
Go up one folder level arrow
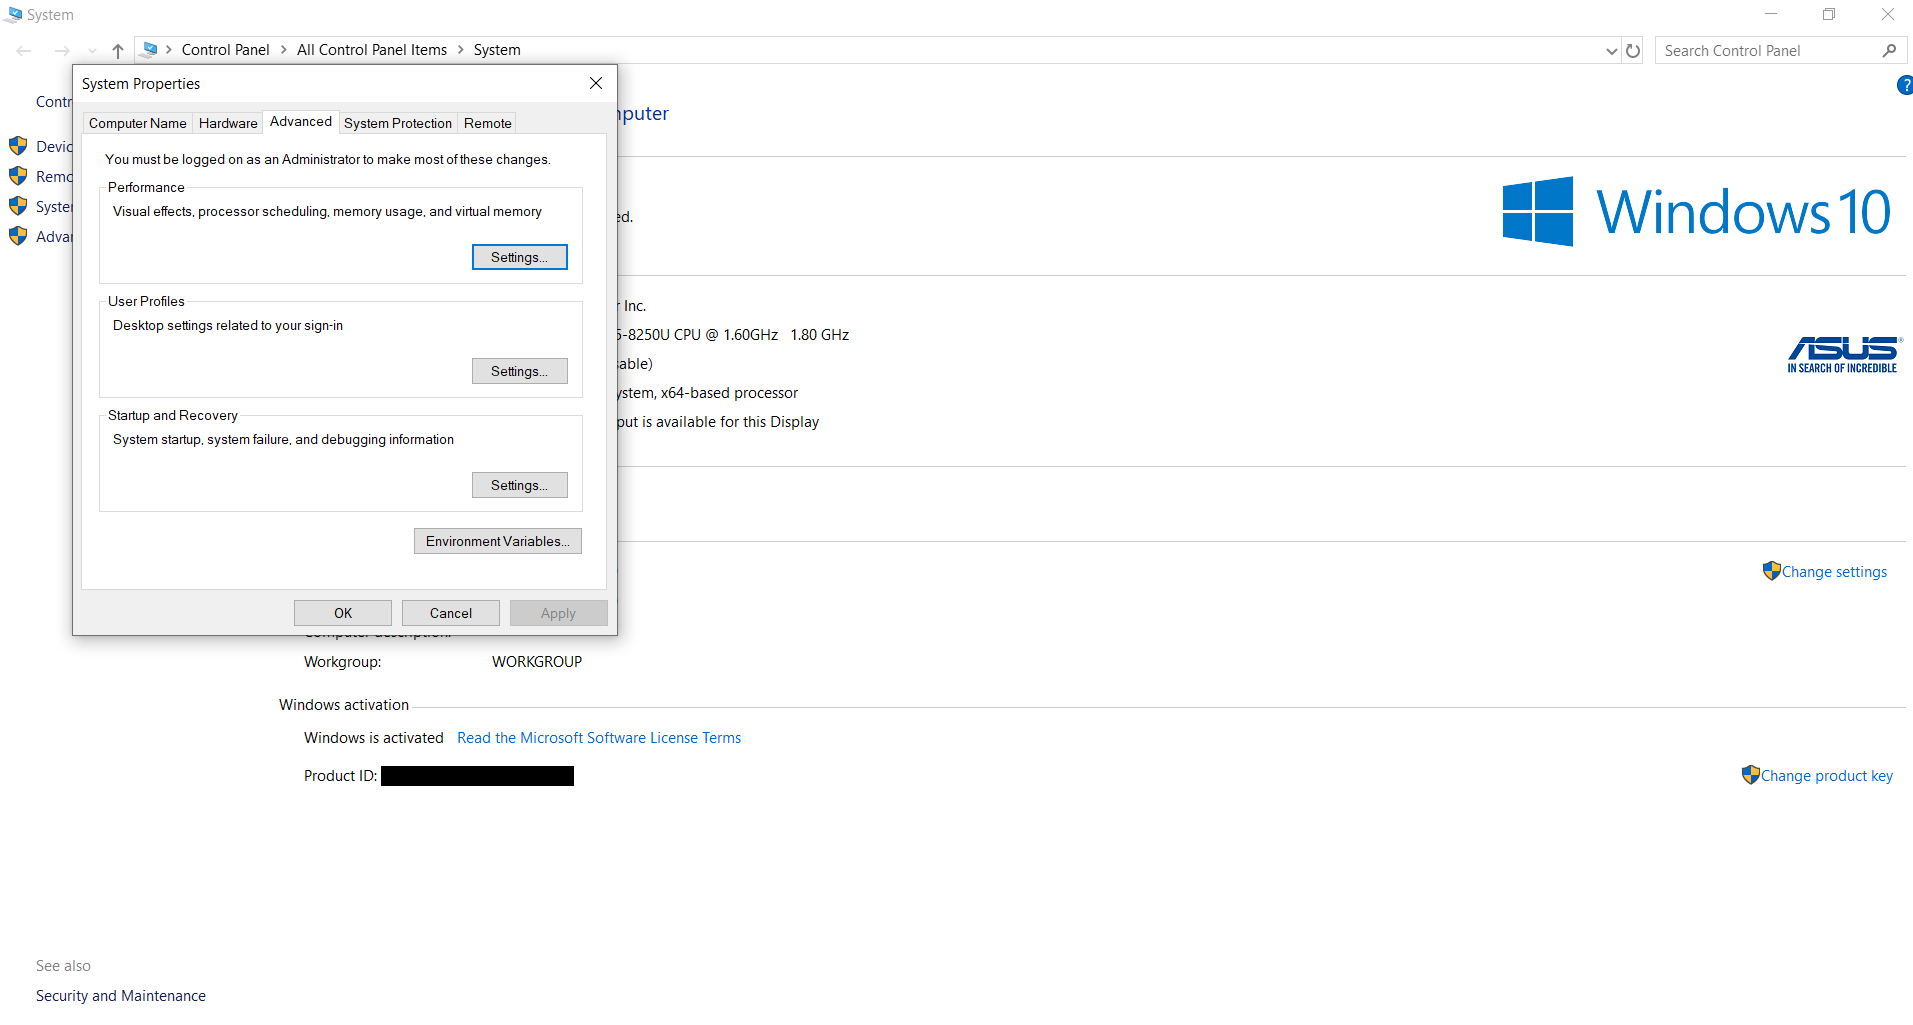point(118,50)
